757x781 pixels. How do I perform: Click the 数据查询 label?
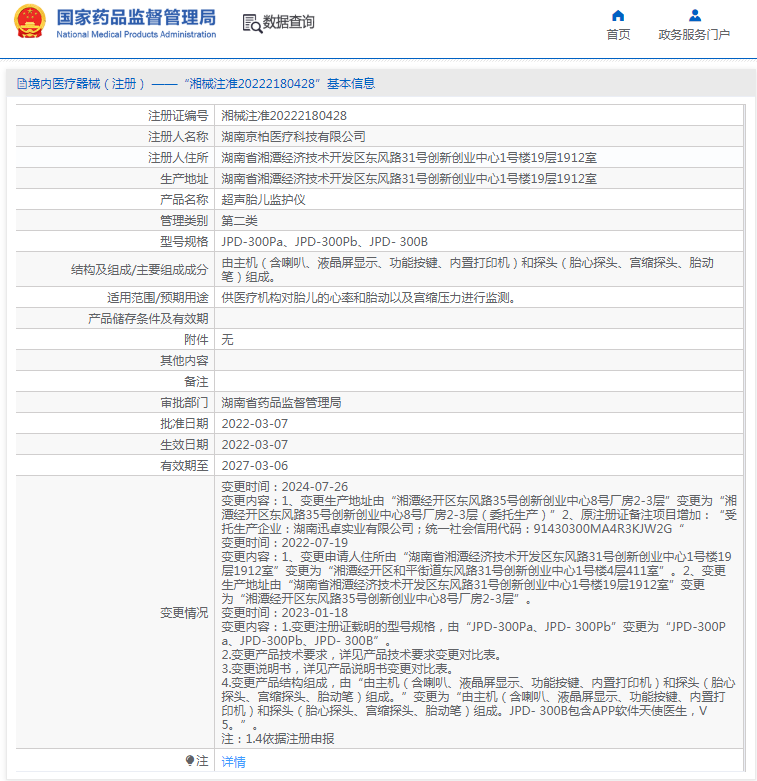(x=289, y=22)
